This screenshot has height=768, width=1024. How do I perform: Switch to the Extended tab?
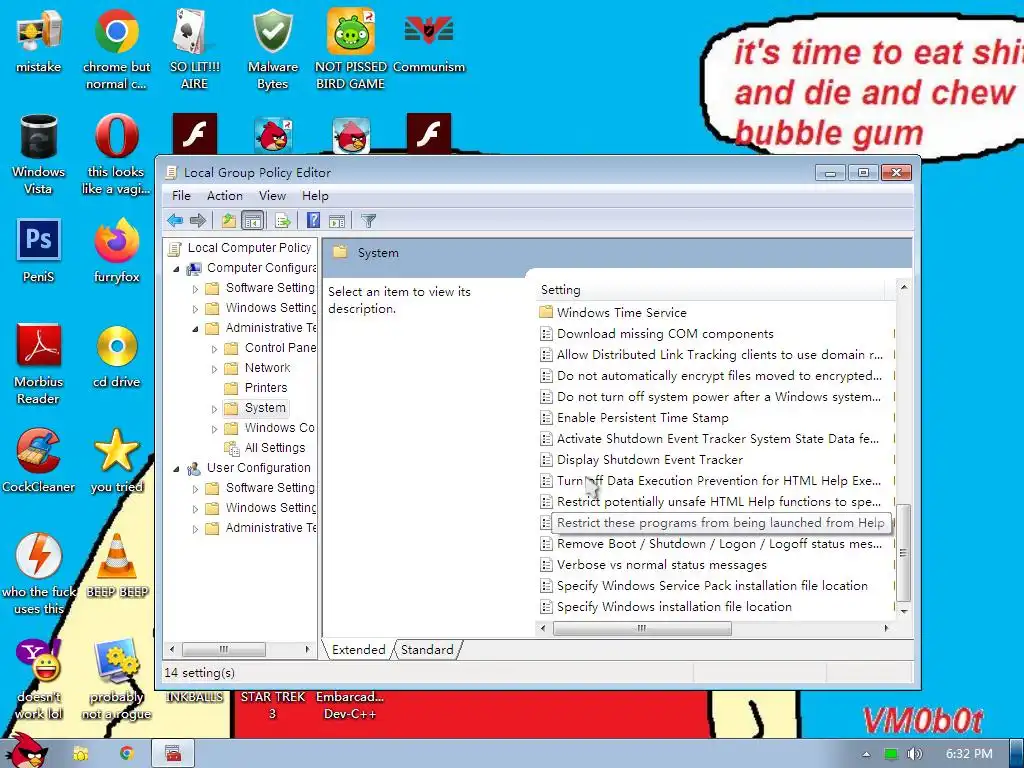pyautogui.click(x=359, y=649)
